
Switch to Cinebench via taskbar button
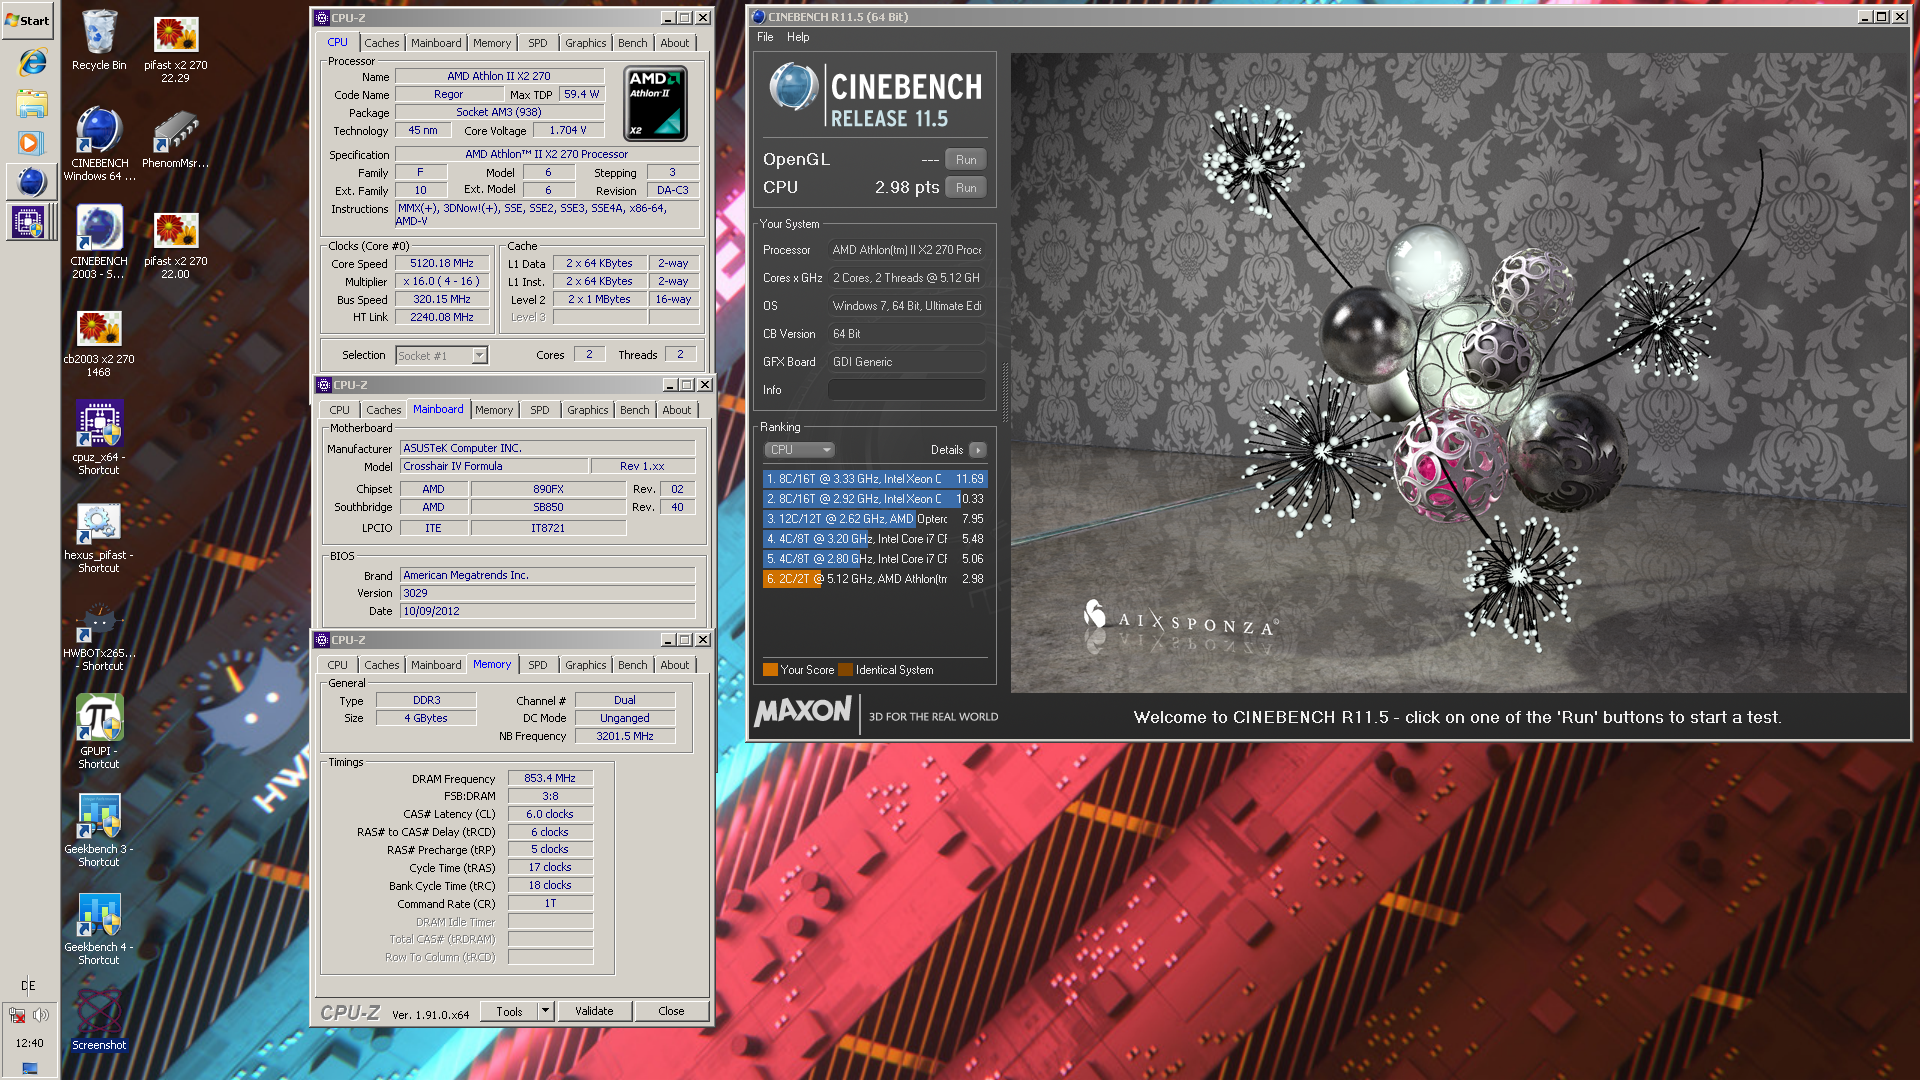32,182
